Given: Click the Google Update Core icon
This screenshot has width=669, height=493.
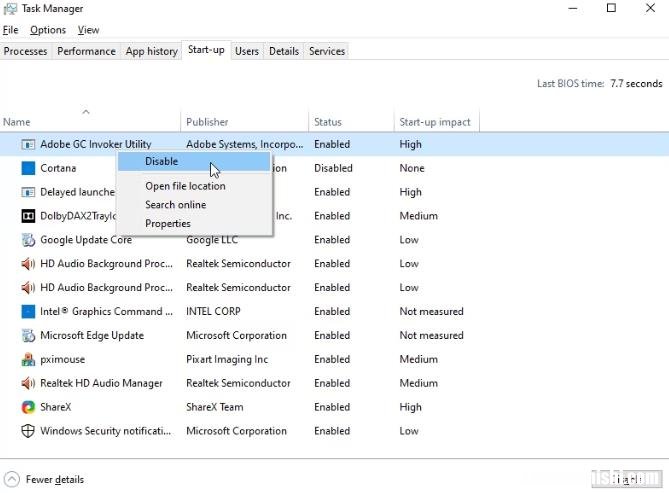Looking at the screenshot, I should (x=28, y=240).
